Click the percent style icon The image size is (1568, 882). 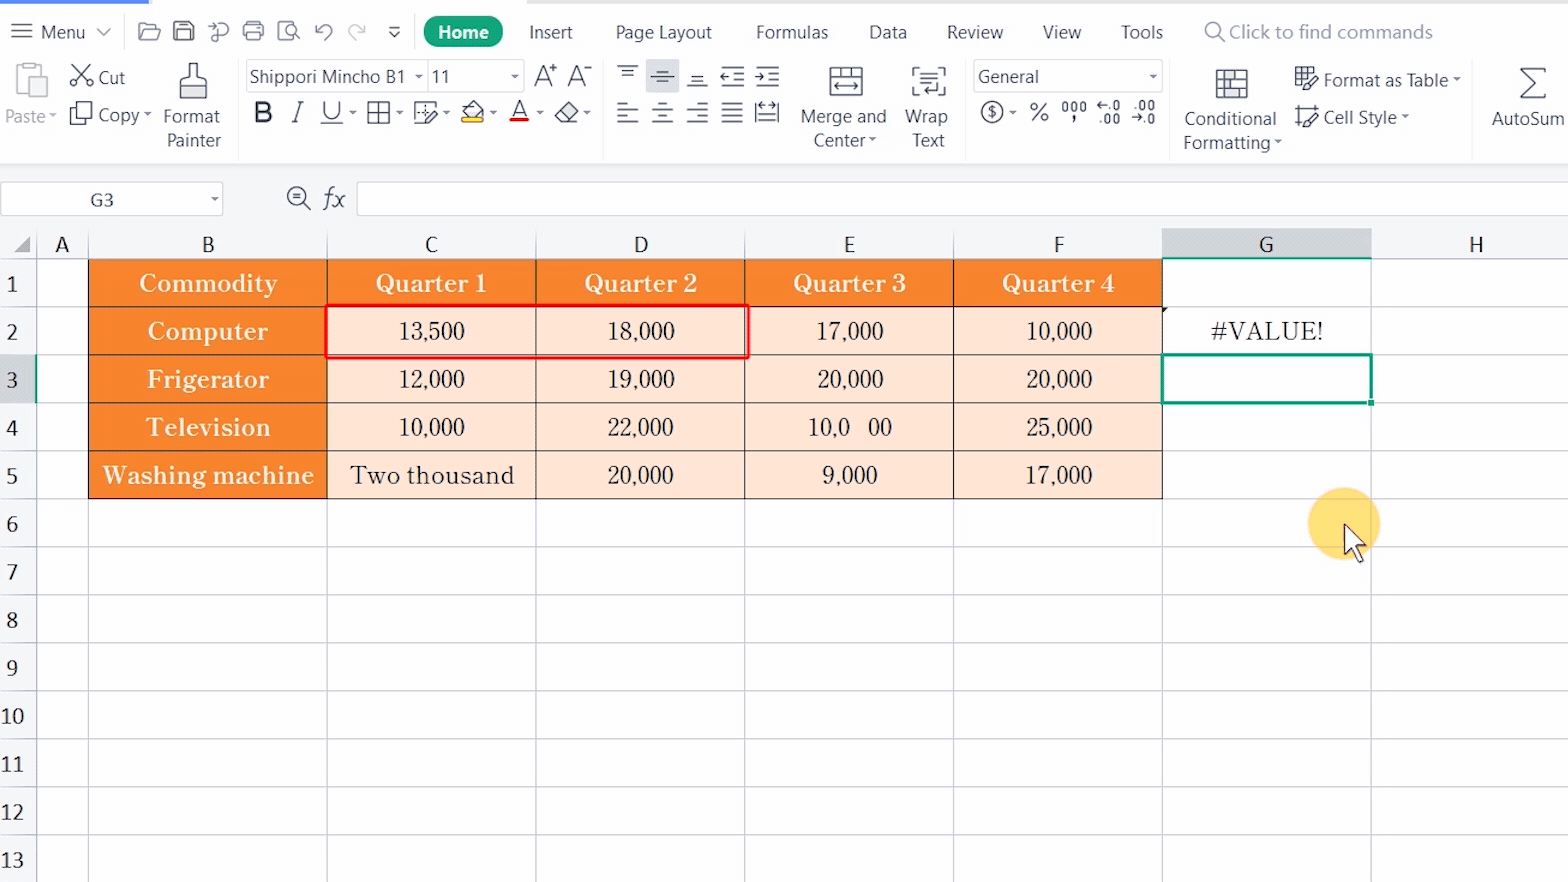[x=1039, y=112]
